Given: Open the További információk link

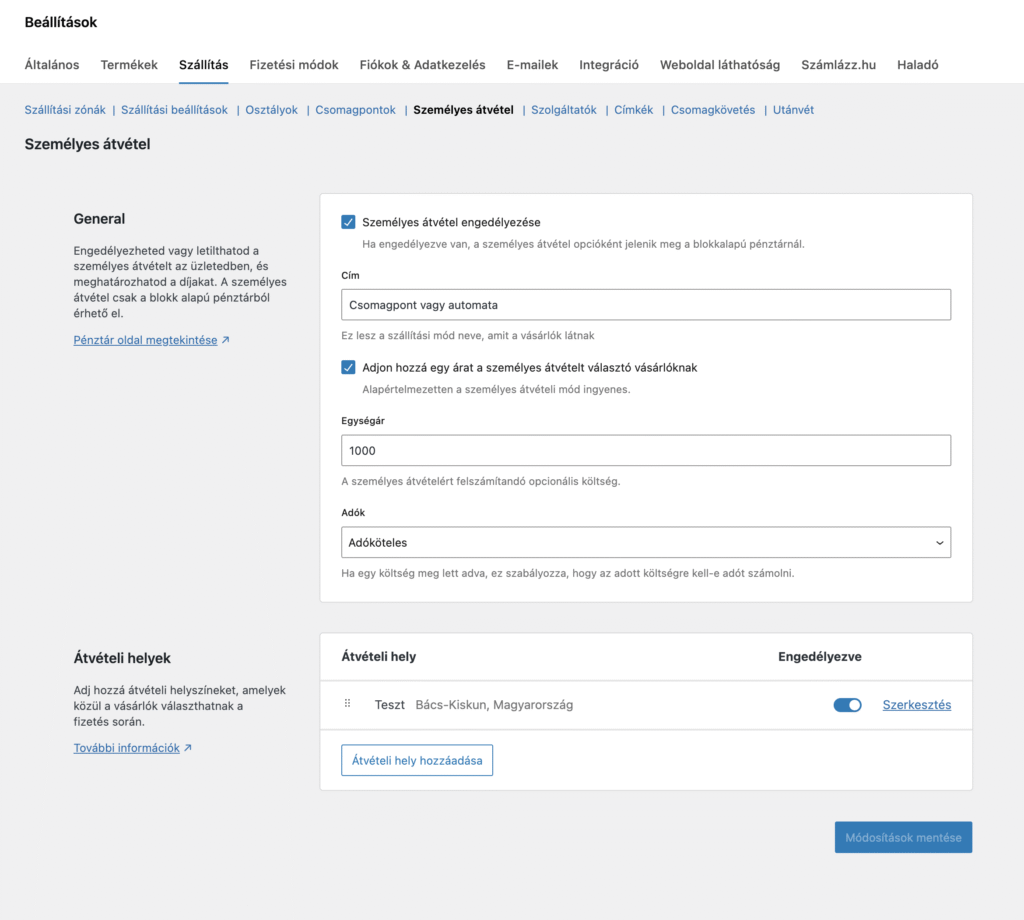Looking at the screenshot, I should click(x=127, y=747).
